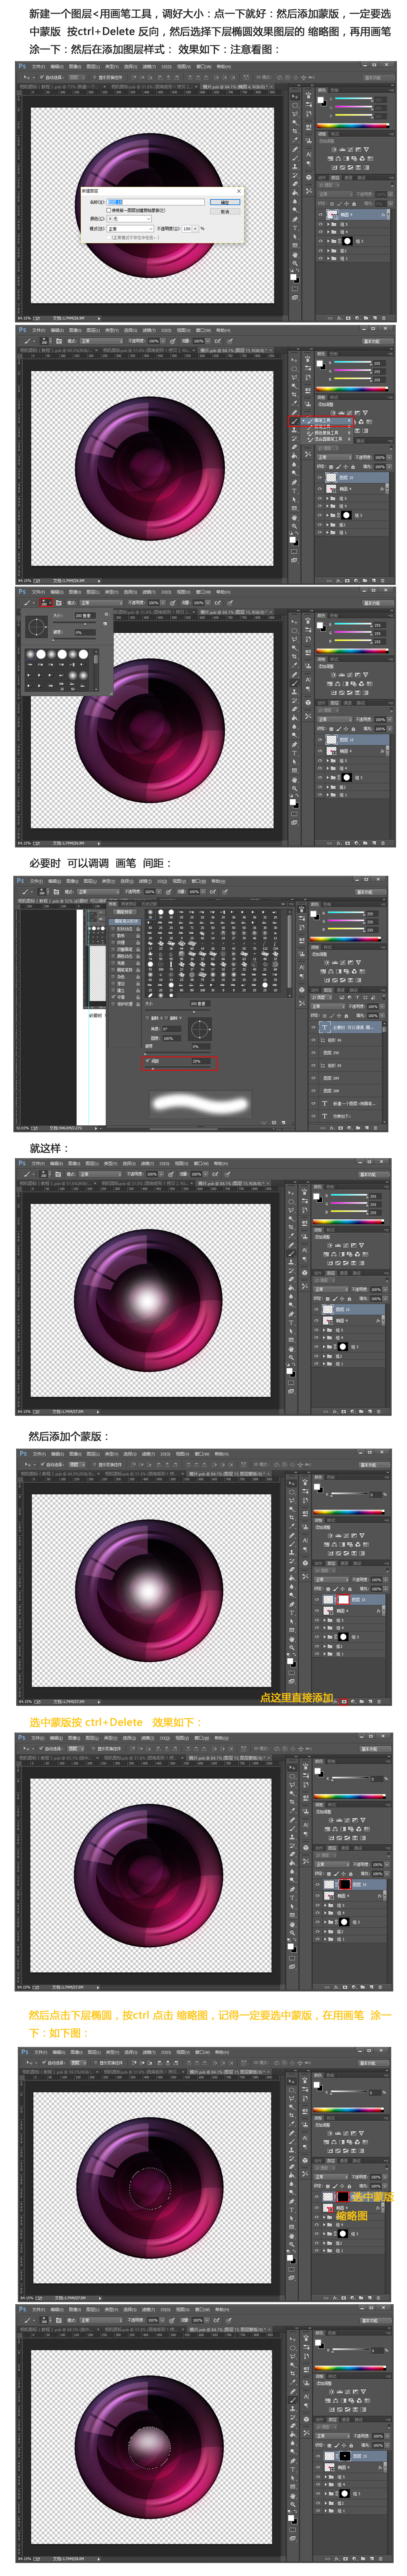The height and width of the screenshot is (2576, 407).
Task: Click 确定 in the New Layer dialog
Action: pyautogui.click(x=225, y=202)
